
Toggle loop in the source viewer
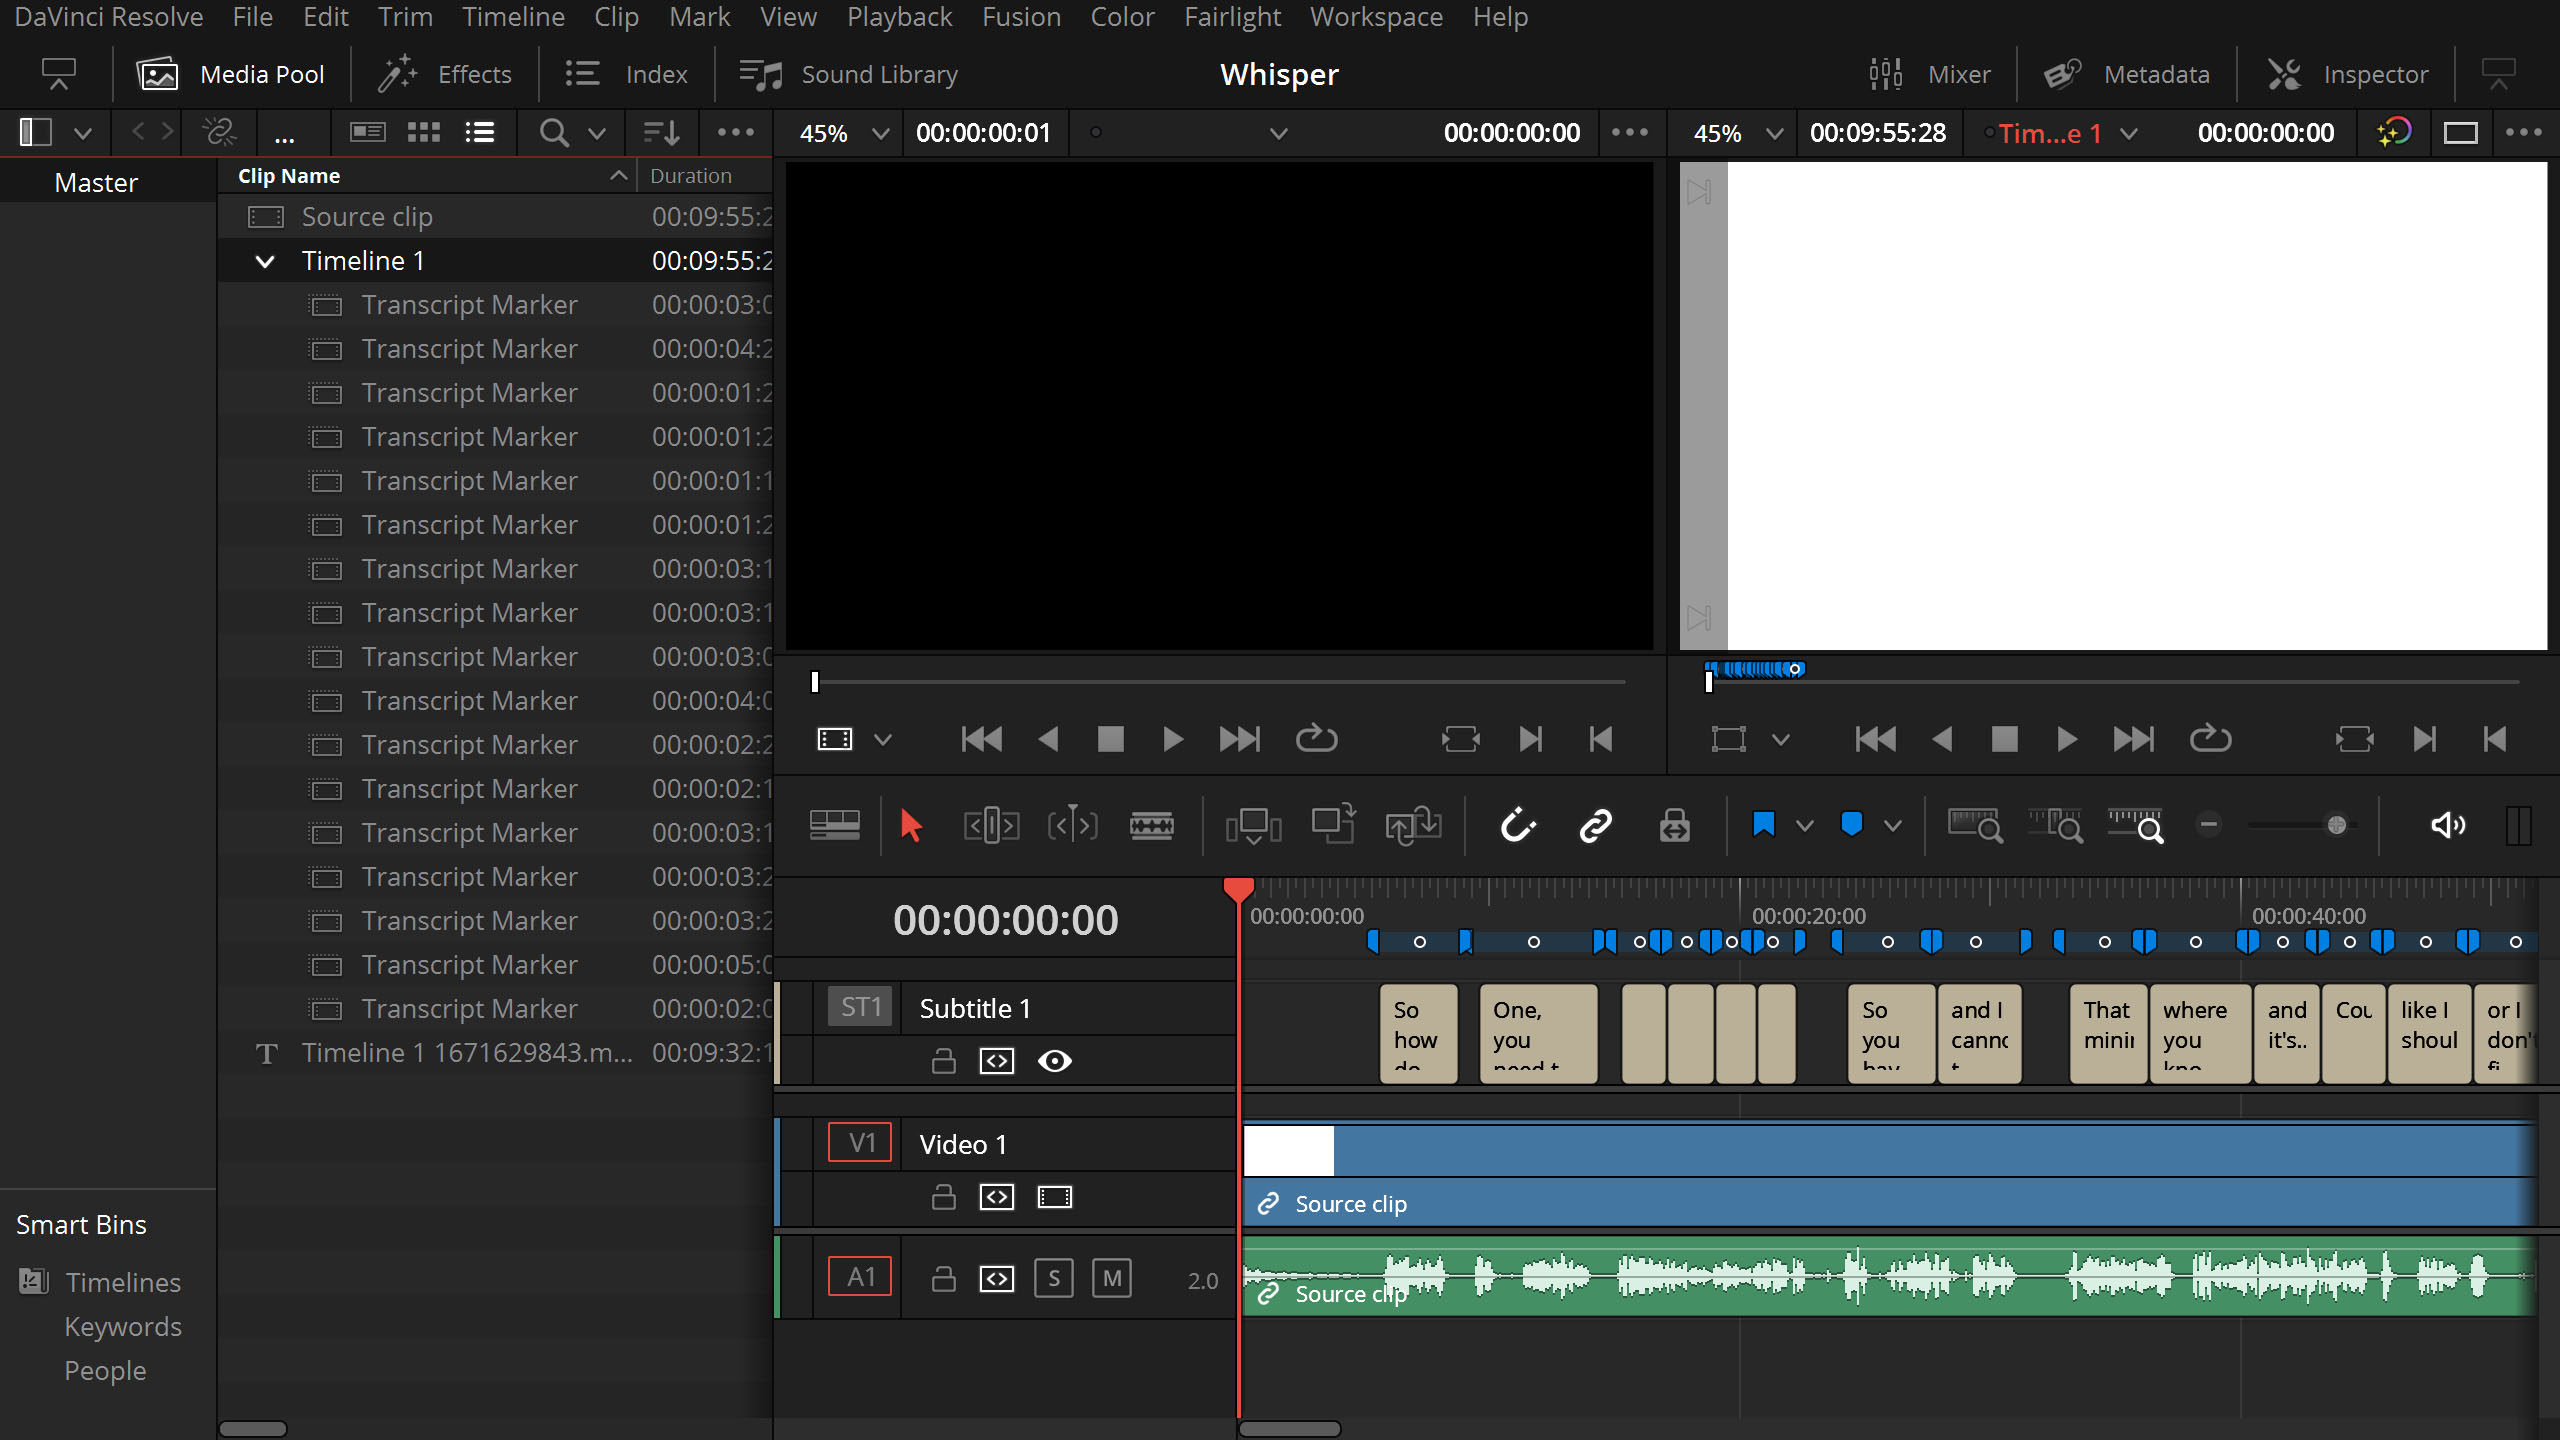point(1316,739)
